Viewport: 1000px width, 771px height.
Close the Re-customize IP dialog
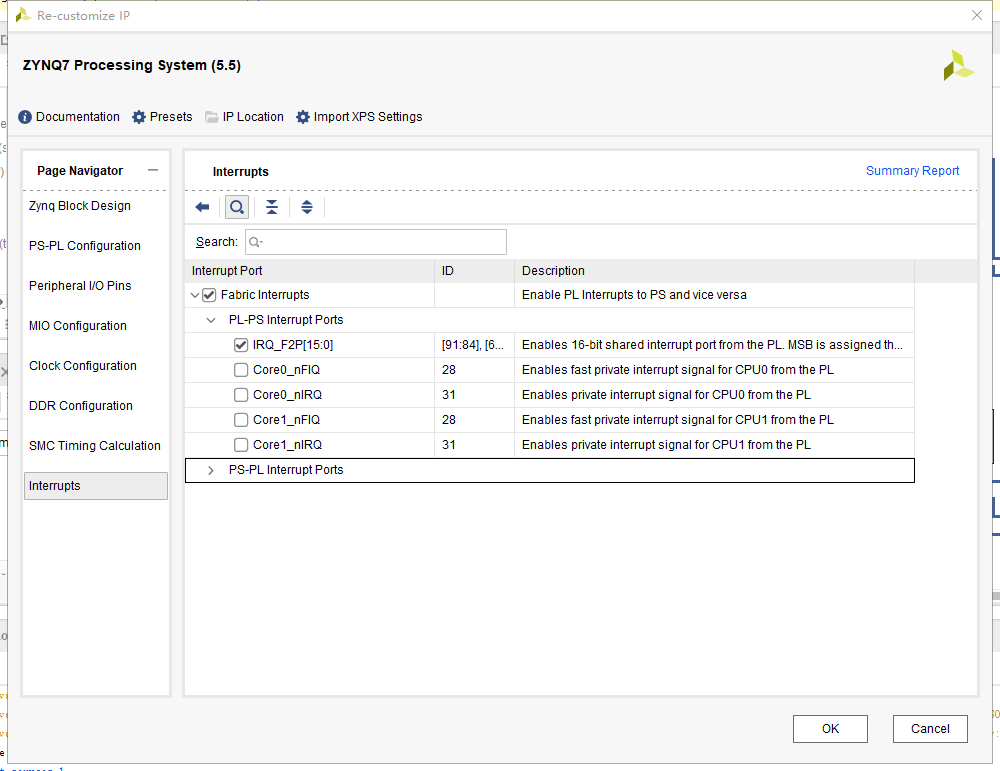(976, 15)
